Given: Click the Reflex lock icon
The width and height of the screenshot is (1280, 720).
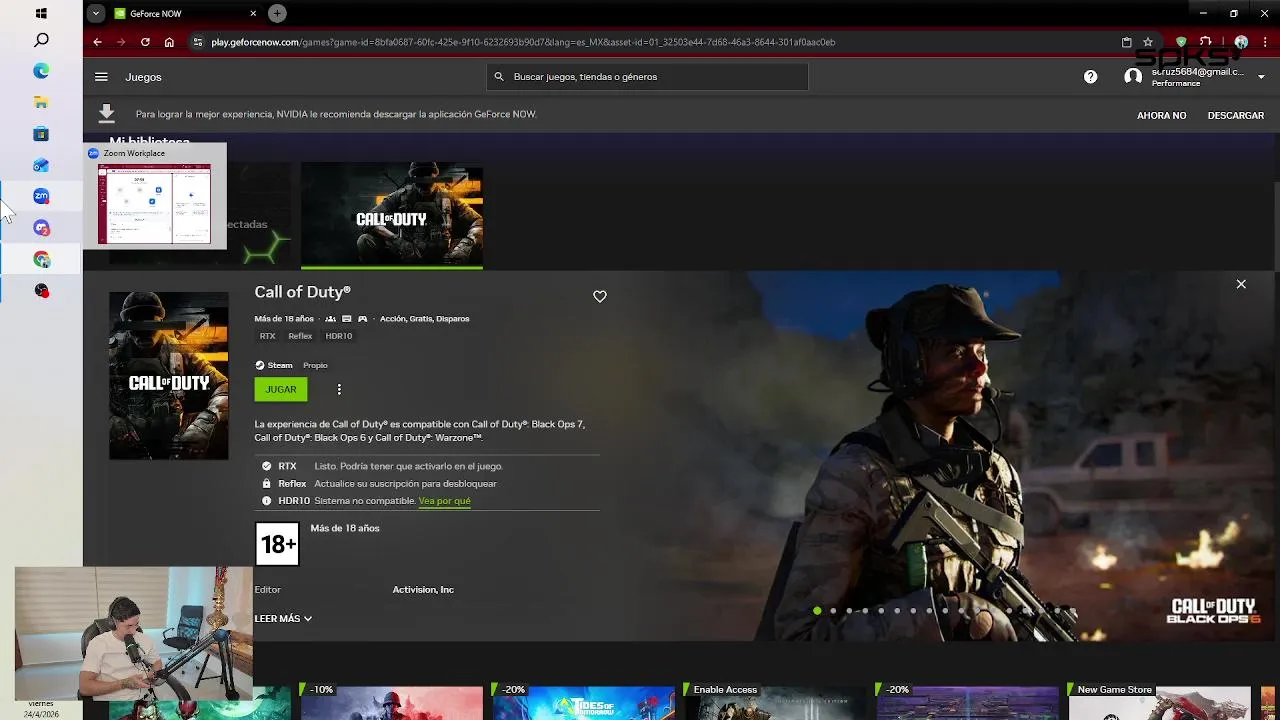Looking at the screenshot, I should (x=266, y=484).
